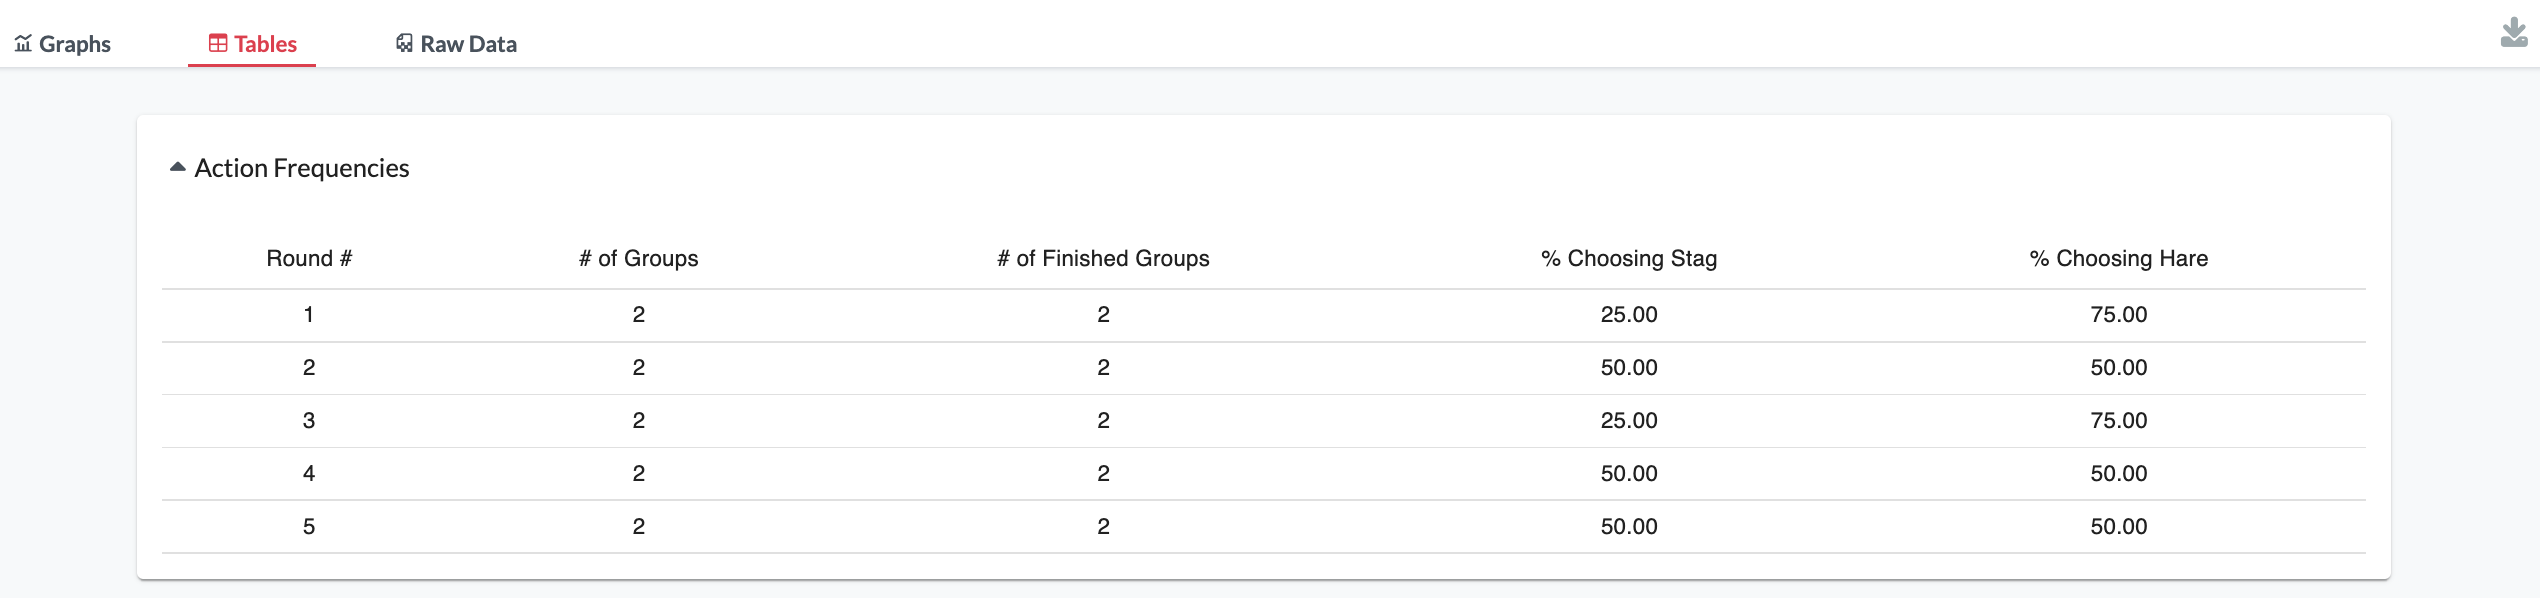
Task: Click round number 5 cell
Action: click(x=309, y=526)
